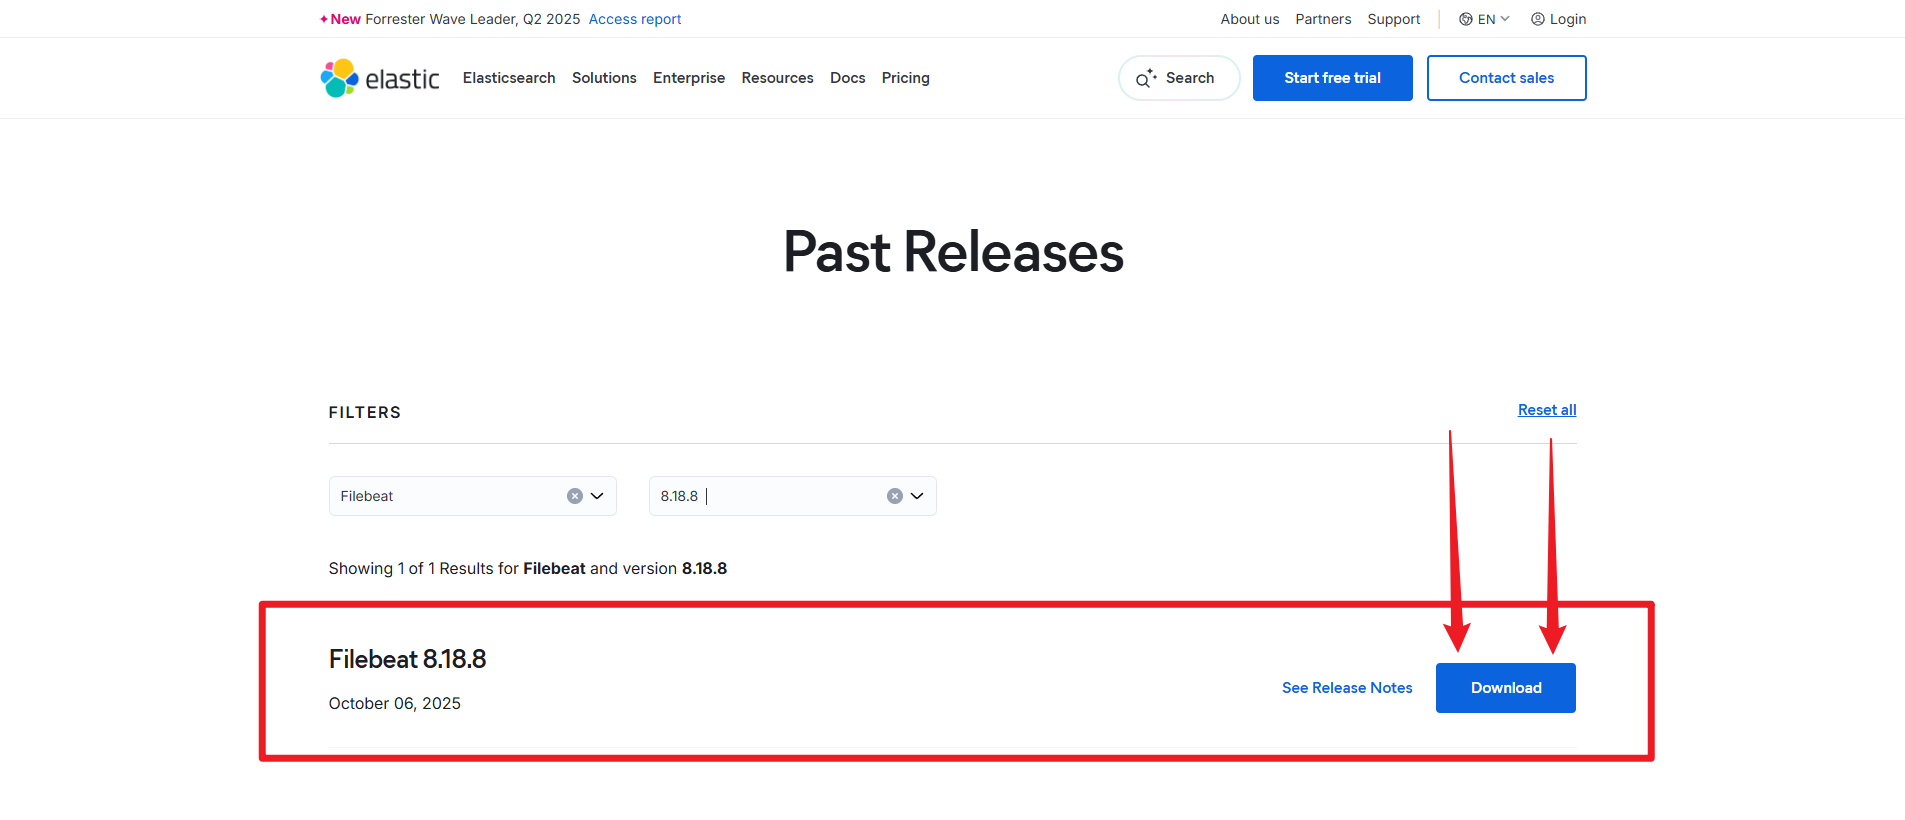Click the Elastic logo

point(380,78)
